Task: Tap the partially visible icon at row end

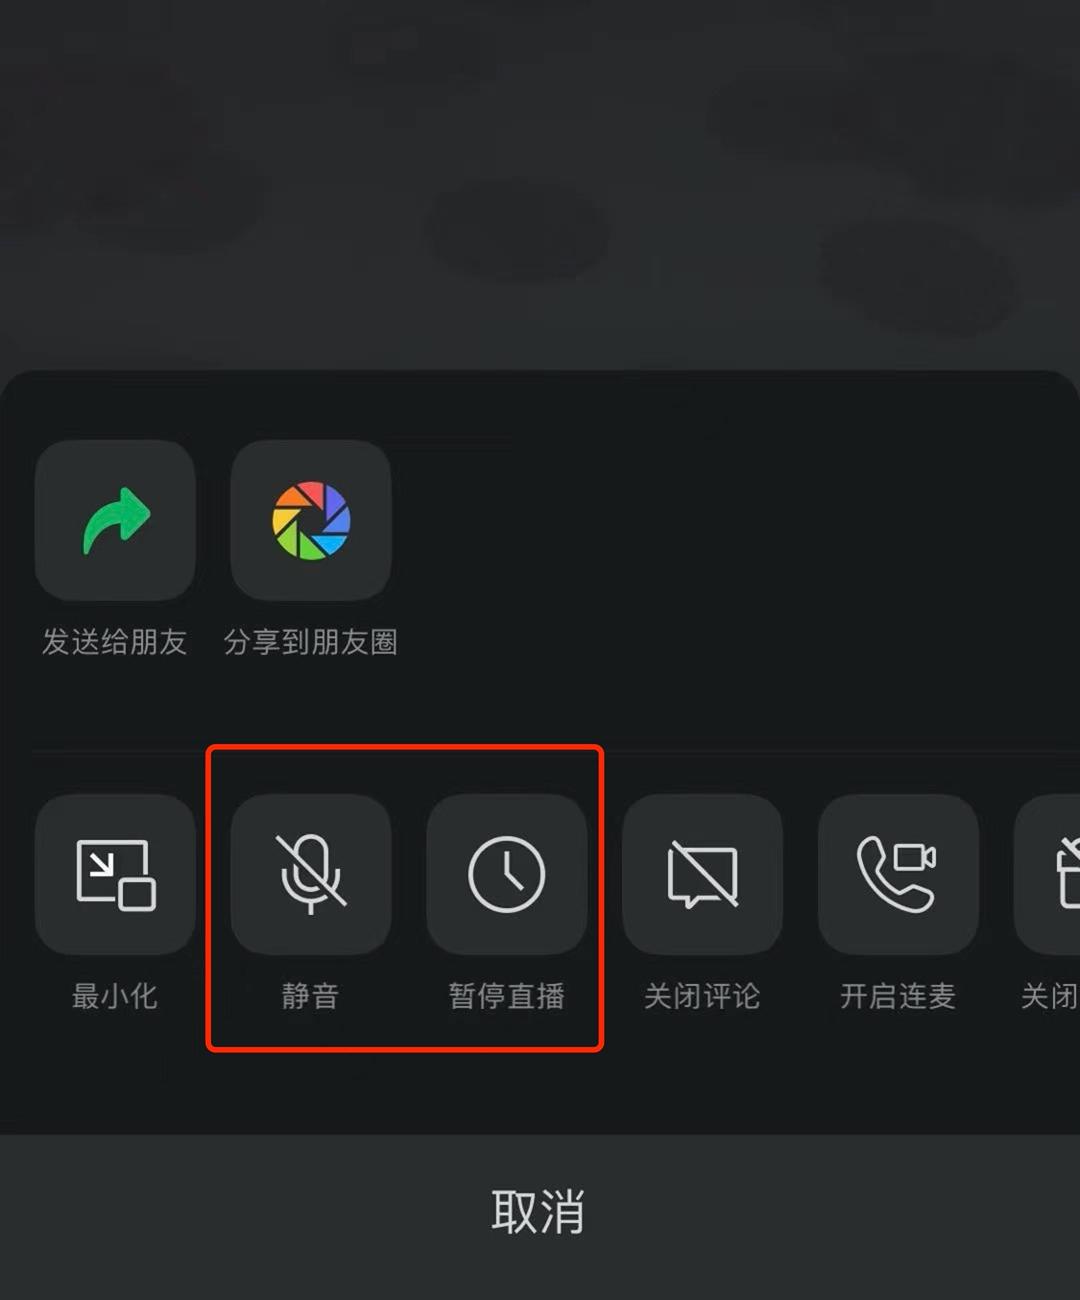Action: coord(1048,875)
